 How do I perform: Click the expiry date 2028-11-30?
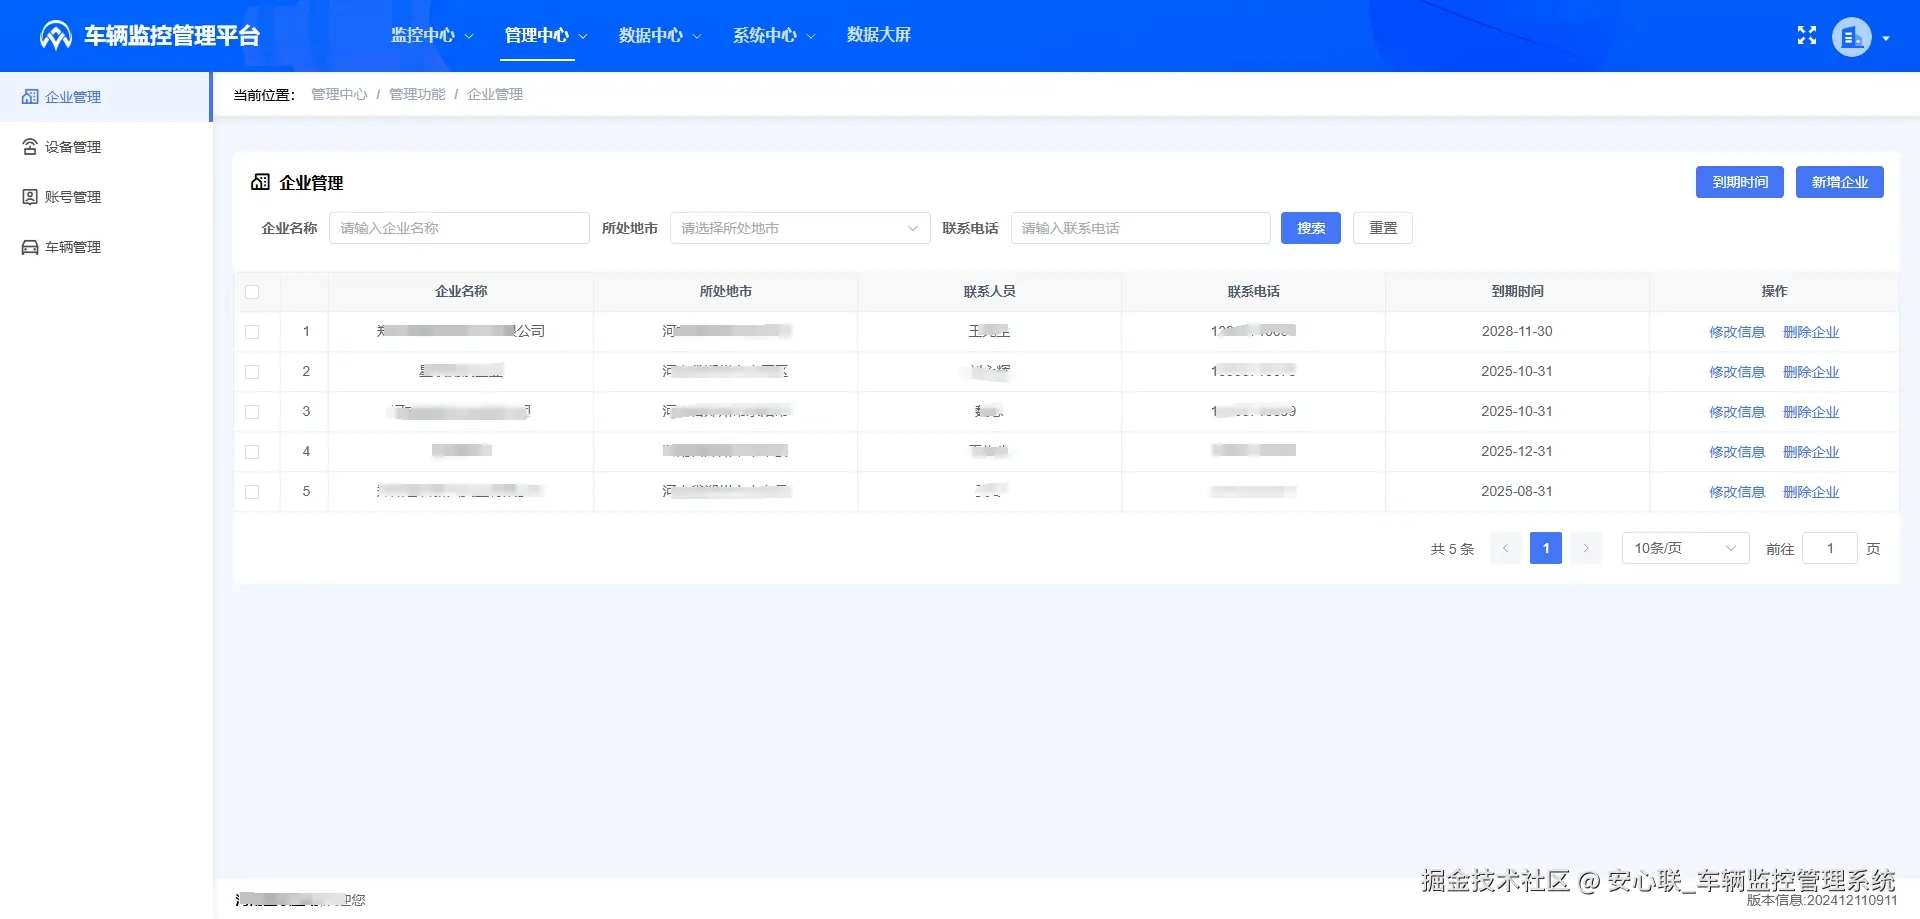1517,331
